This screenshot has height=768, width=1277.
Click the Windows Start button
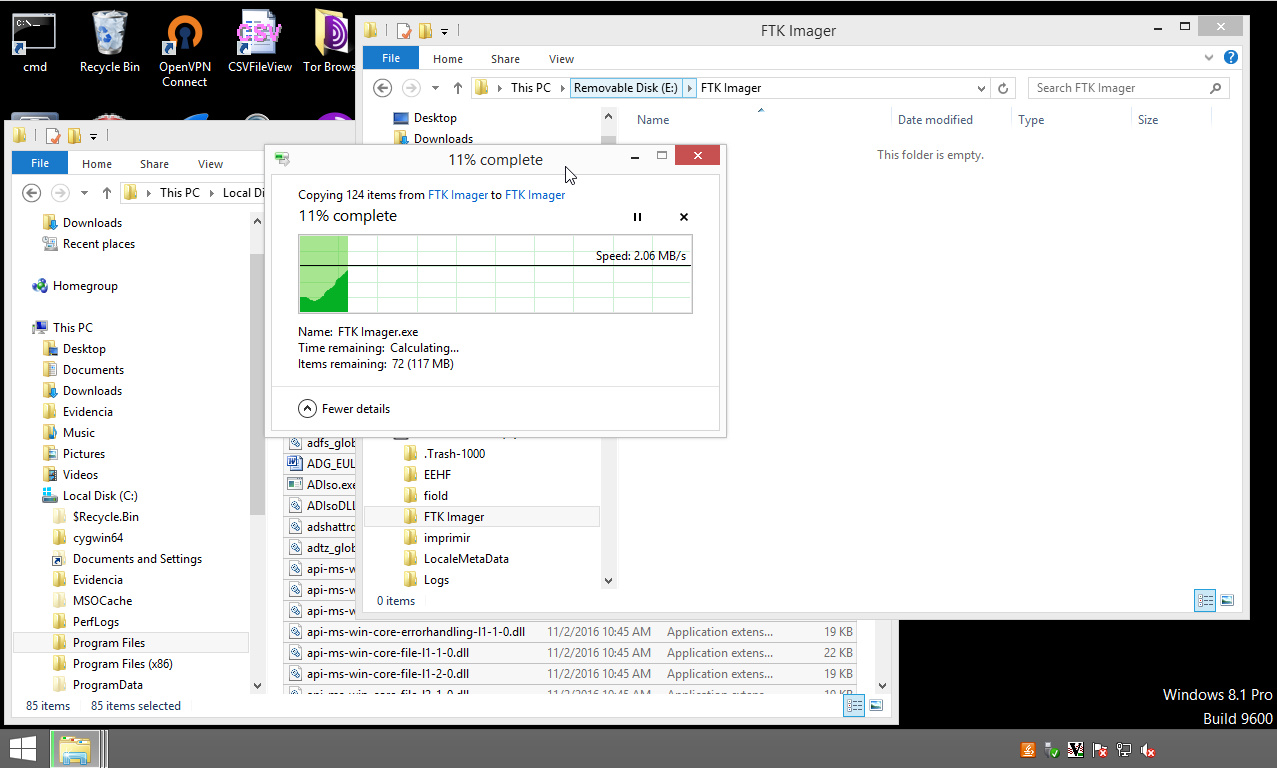pyautogui.click(x=23, y=749)
